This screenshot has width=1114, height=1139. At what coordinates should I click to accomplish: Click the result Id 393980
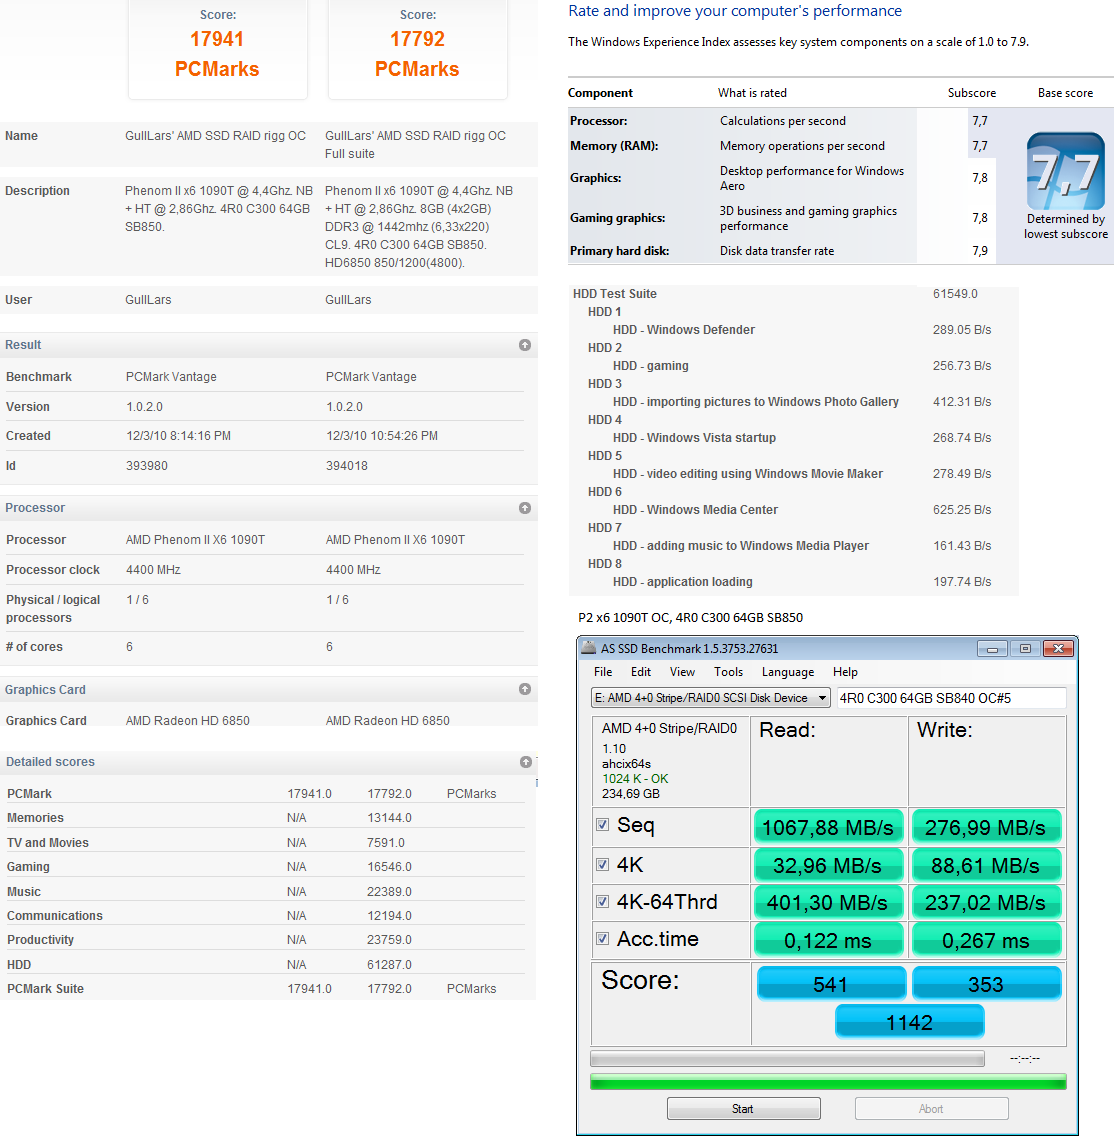147,466
